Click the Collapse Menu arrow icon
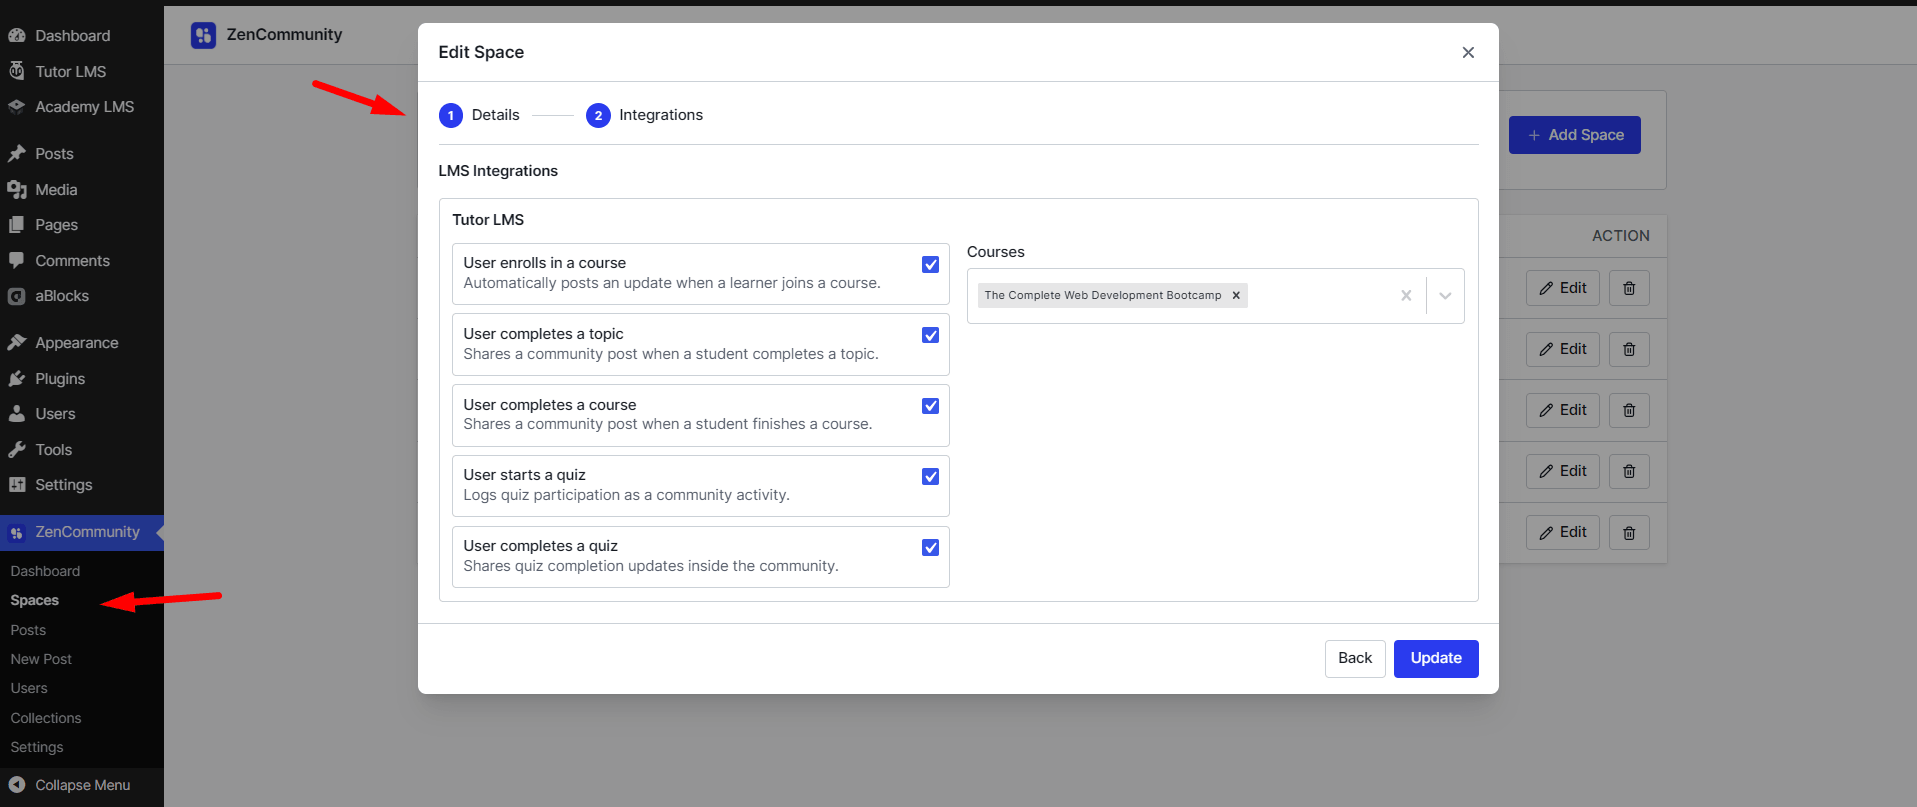The height and width of the screenshot is (807, 1917). (17, 785)
